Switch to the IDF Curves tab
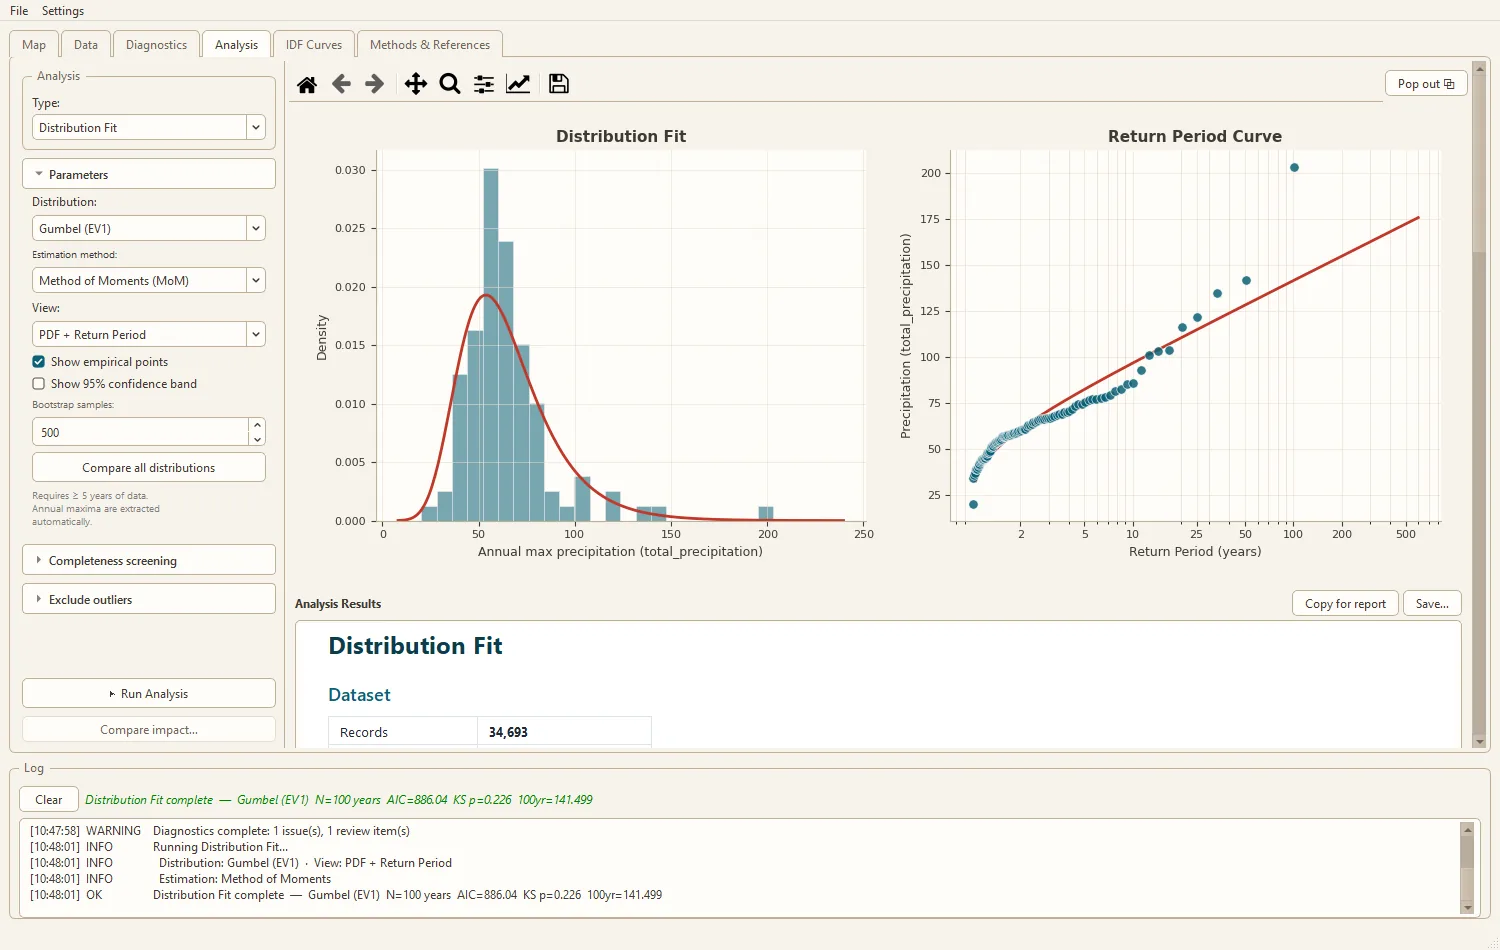The width and height of the screenshot is (1500, 950). (314, 45)
